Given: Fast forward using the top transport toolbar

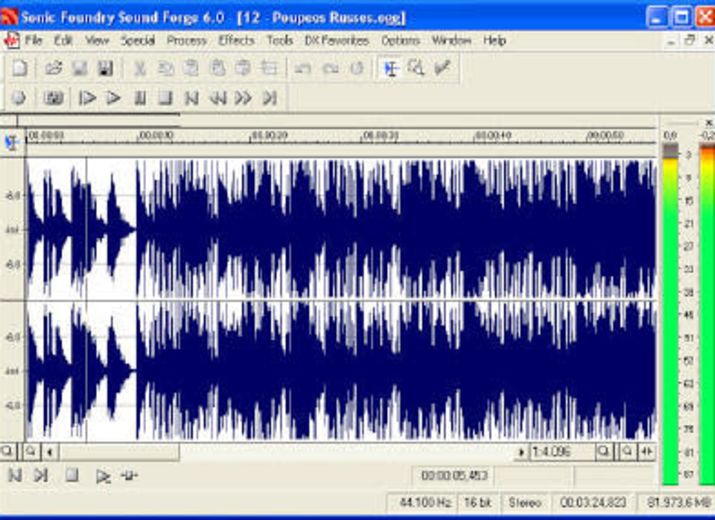Looking at the screenshot, I should 243,98.
